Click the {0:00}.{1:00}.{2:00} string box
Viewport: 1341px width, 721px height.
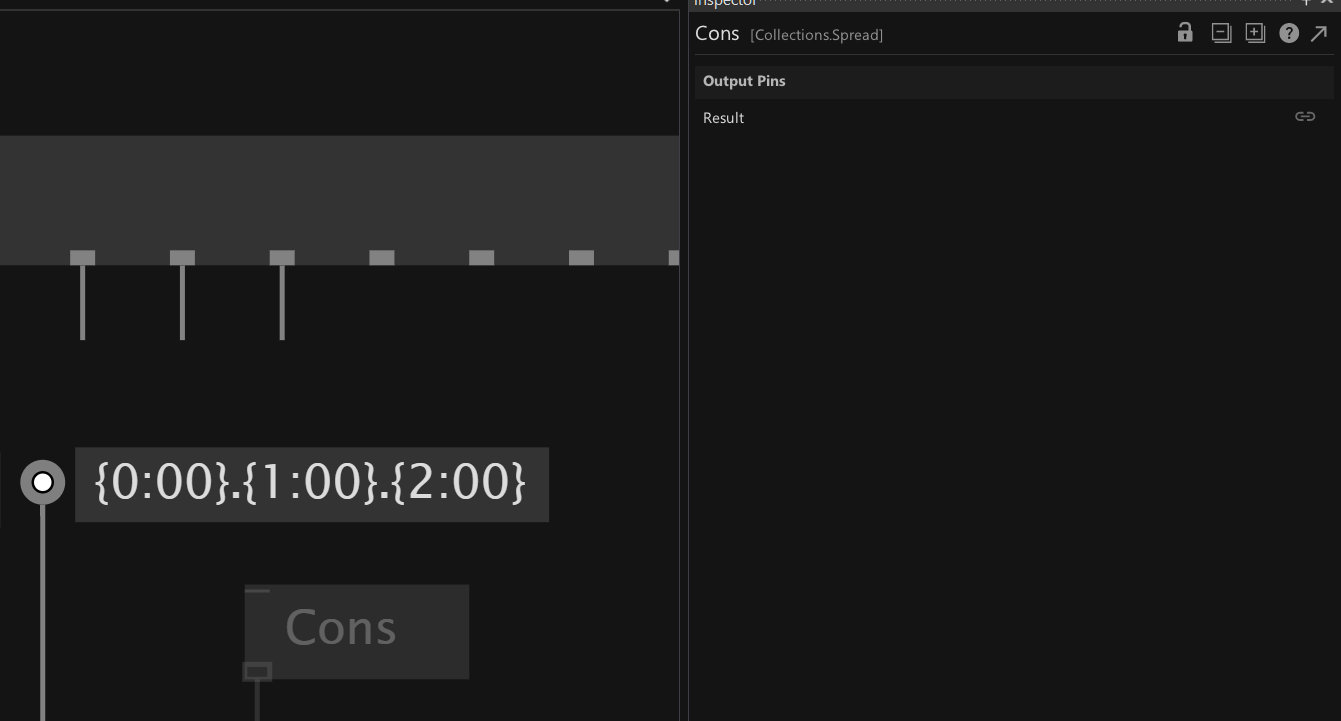[311, 484]
